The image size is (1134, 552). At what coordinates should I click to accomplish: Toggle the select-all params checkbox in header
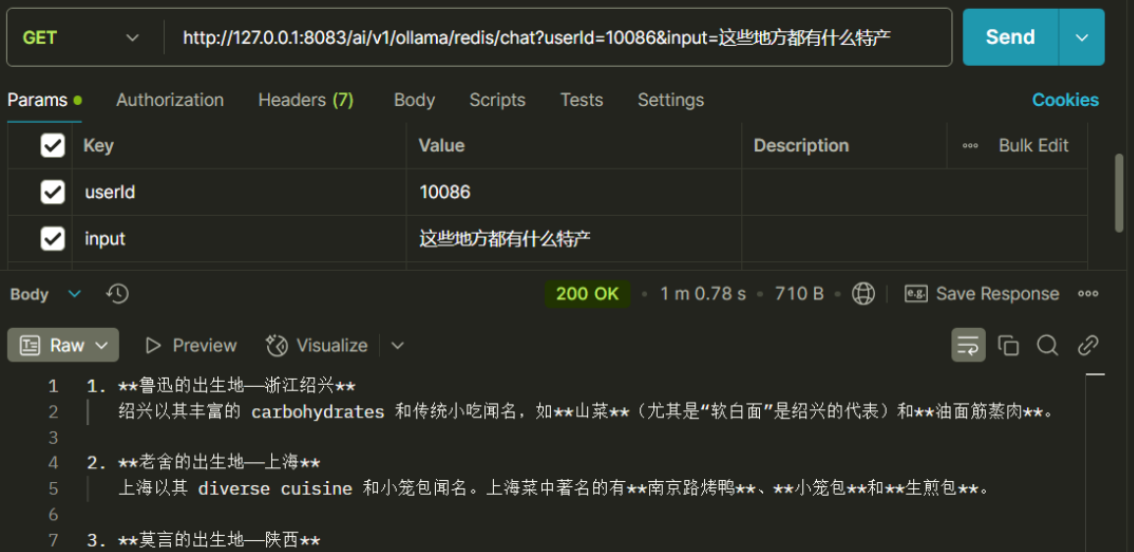point(53,145)
